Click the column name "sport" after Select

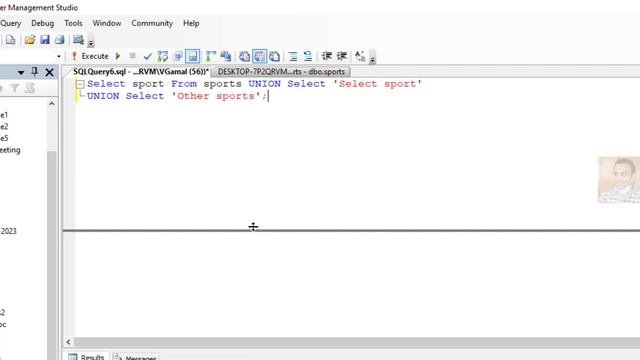148,84
